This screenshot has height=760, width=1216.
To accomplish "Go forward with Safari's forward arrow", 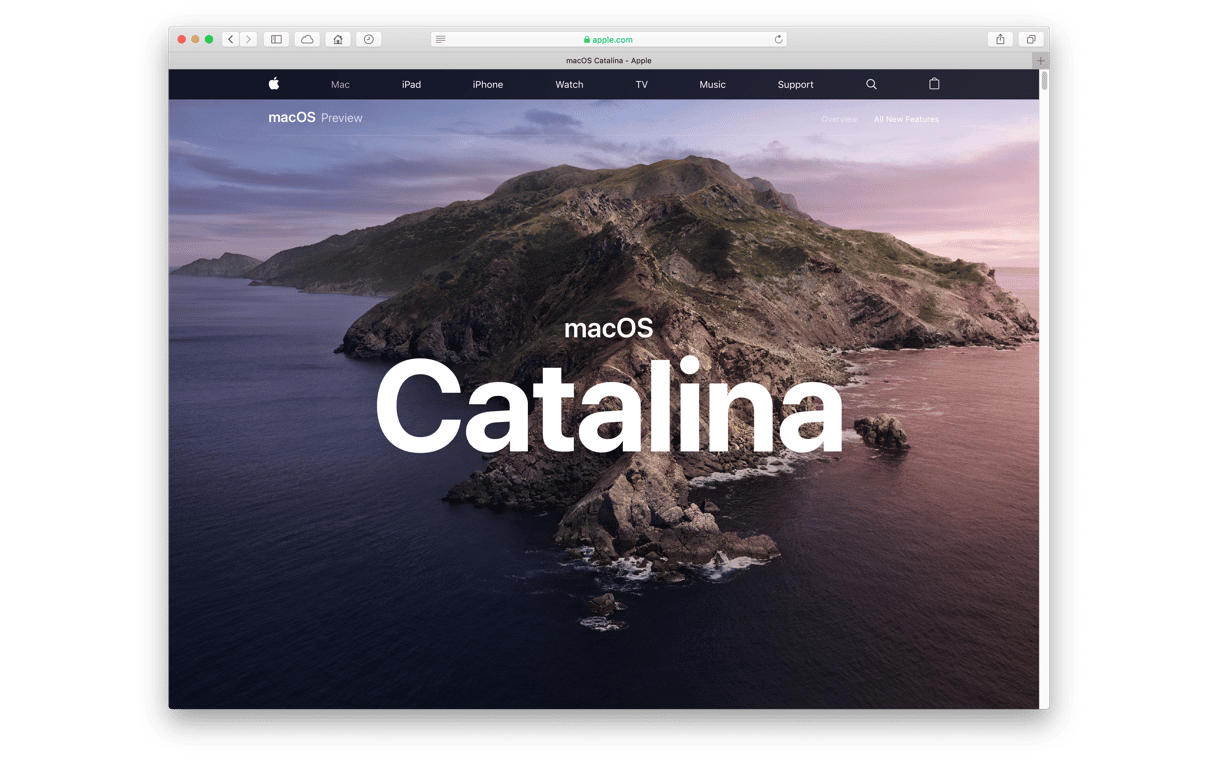I will coord(248,39).
